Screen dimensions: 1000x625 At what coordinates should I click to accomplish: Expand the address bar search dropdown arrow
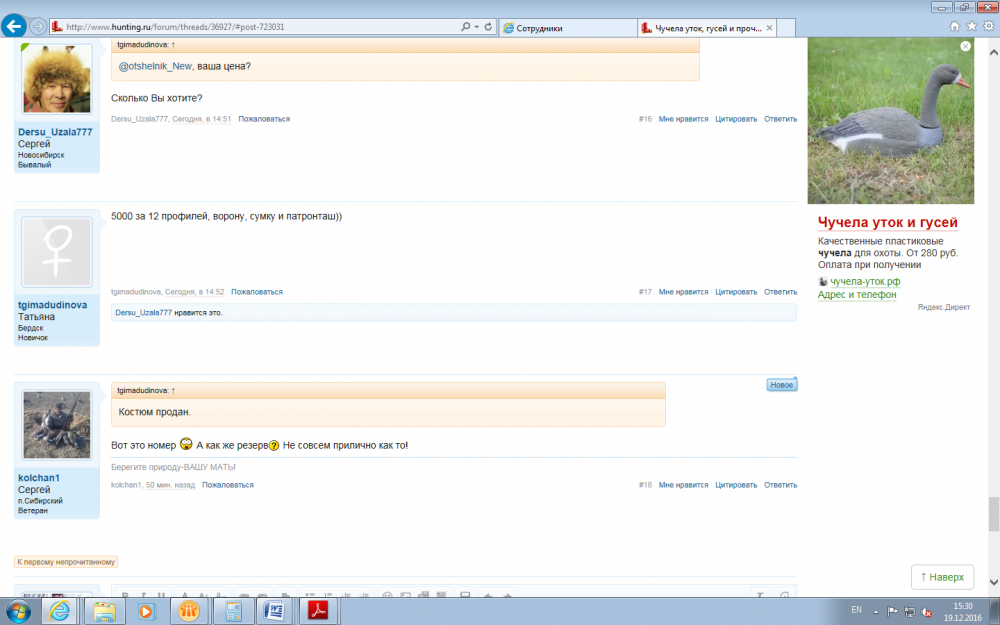476,27
